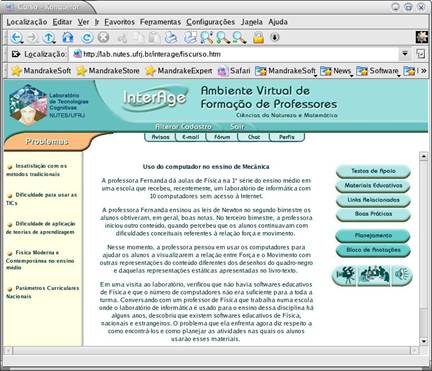Open the Ferramentas menu
The width and height of the screenshot is (432, 371).
click(x=160, y=22)
